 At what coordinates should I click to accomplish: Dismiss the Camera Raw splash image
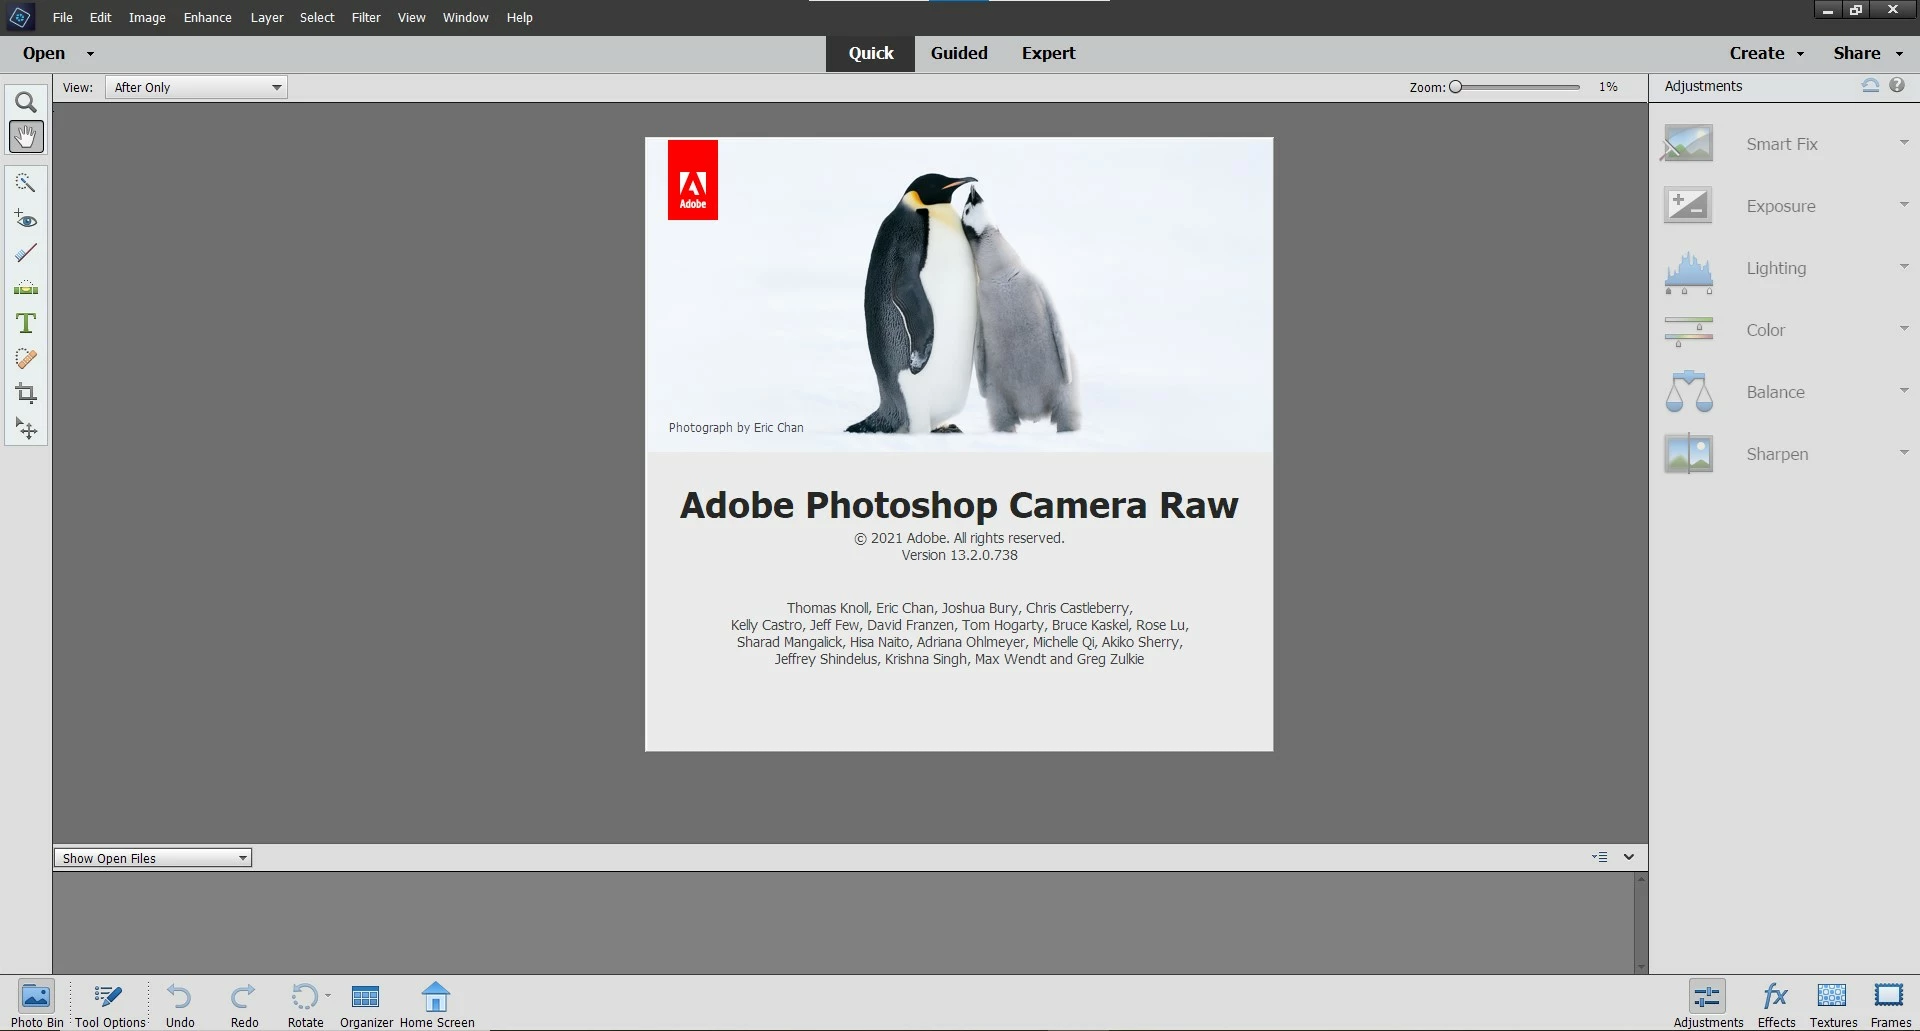(959, 444)
